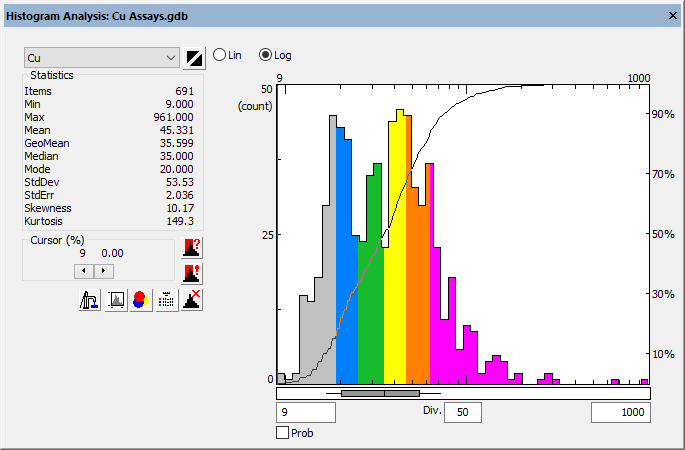Click the grey box in the box-plot bar
Image resolution: width=685 pixels, height=450 pixels.
point(380,394)
